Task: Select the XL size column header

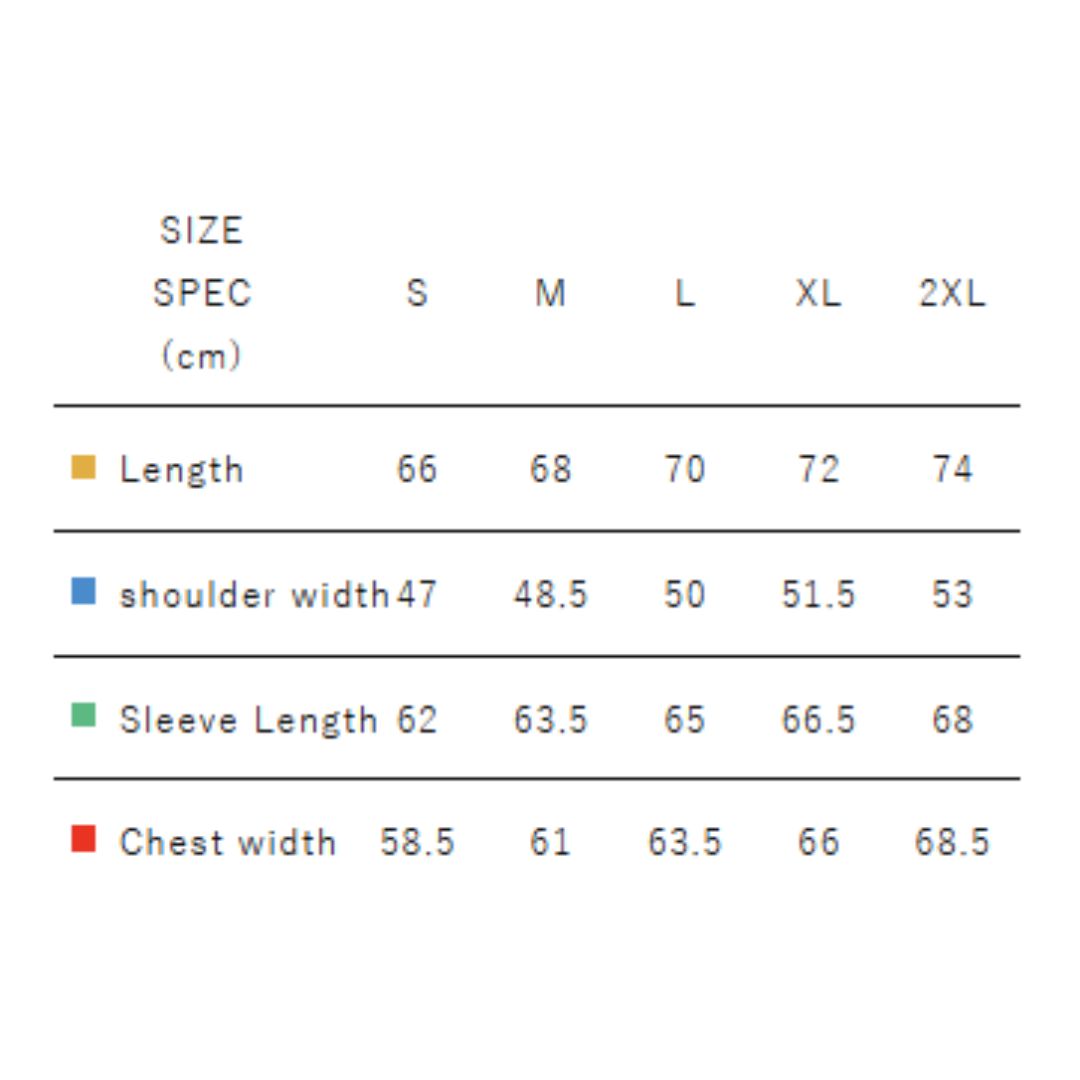Action: pos(818,293)
